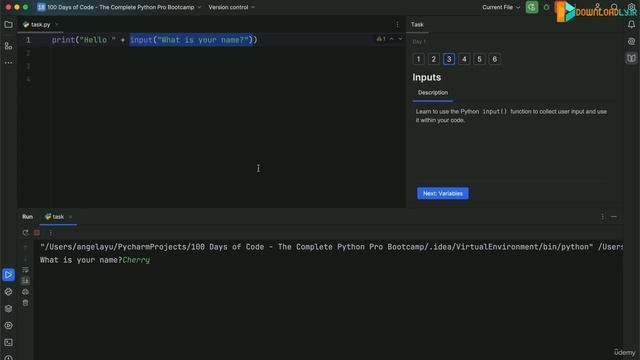Image resolution: width=640 pixels, height=360 pixels.
Task: Open the Run tool window icon
Action: [8, 275]
